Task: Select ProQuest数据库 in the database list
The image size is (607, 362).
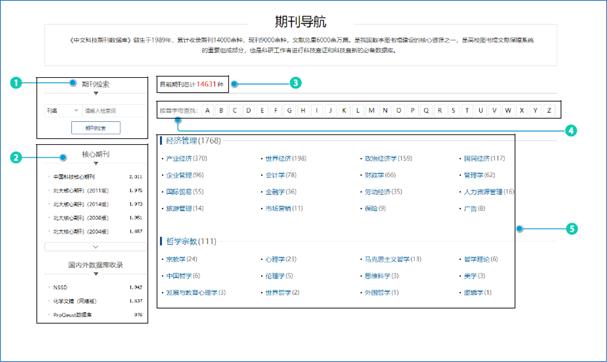Action: click(x=72, y=315)
